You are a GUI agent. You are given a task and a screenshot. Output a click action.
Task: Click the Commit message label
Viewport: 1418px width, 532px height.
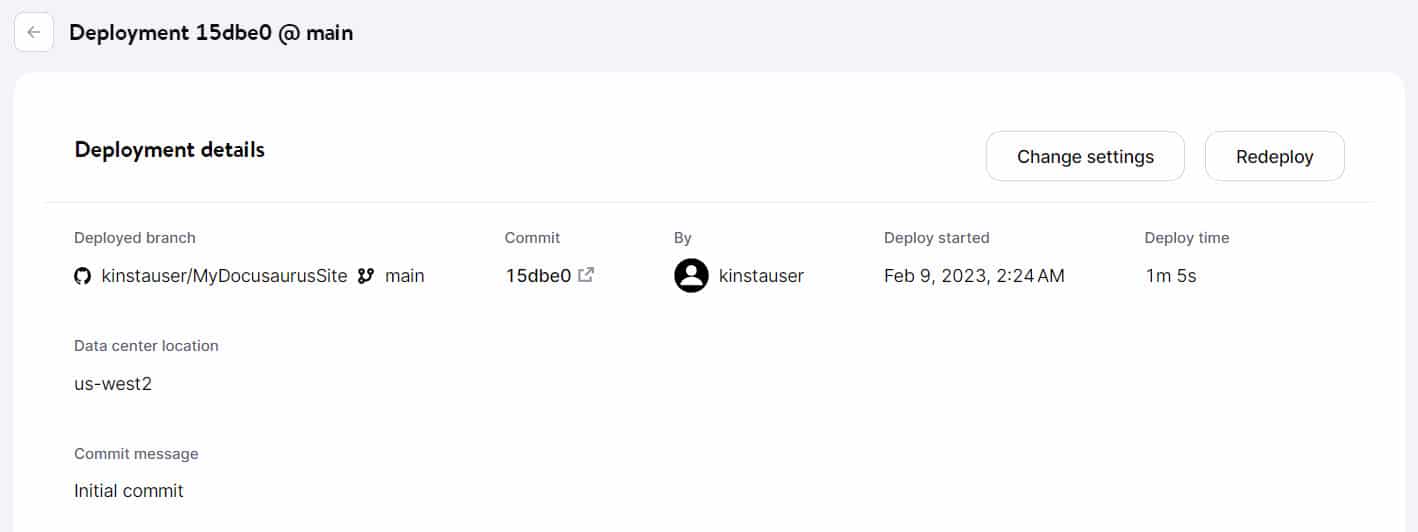click(x=136, y=454)
